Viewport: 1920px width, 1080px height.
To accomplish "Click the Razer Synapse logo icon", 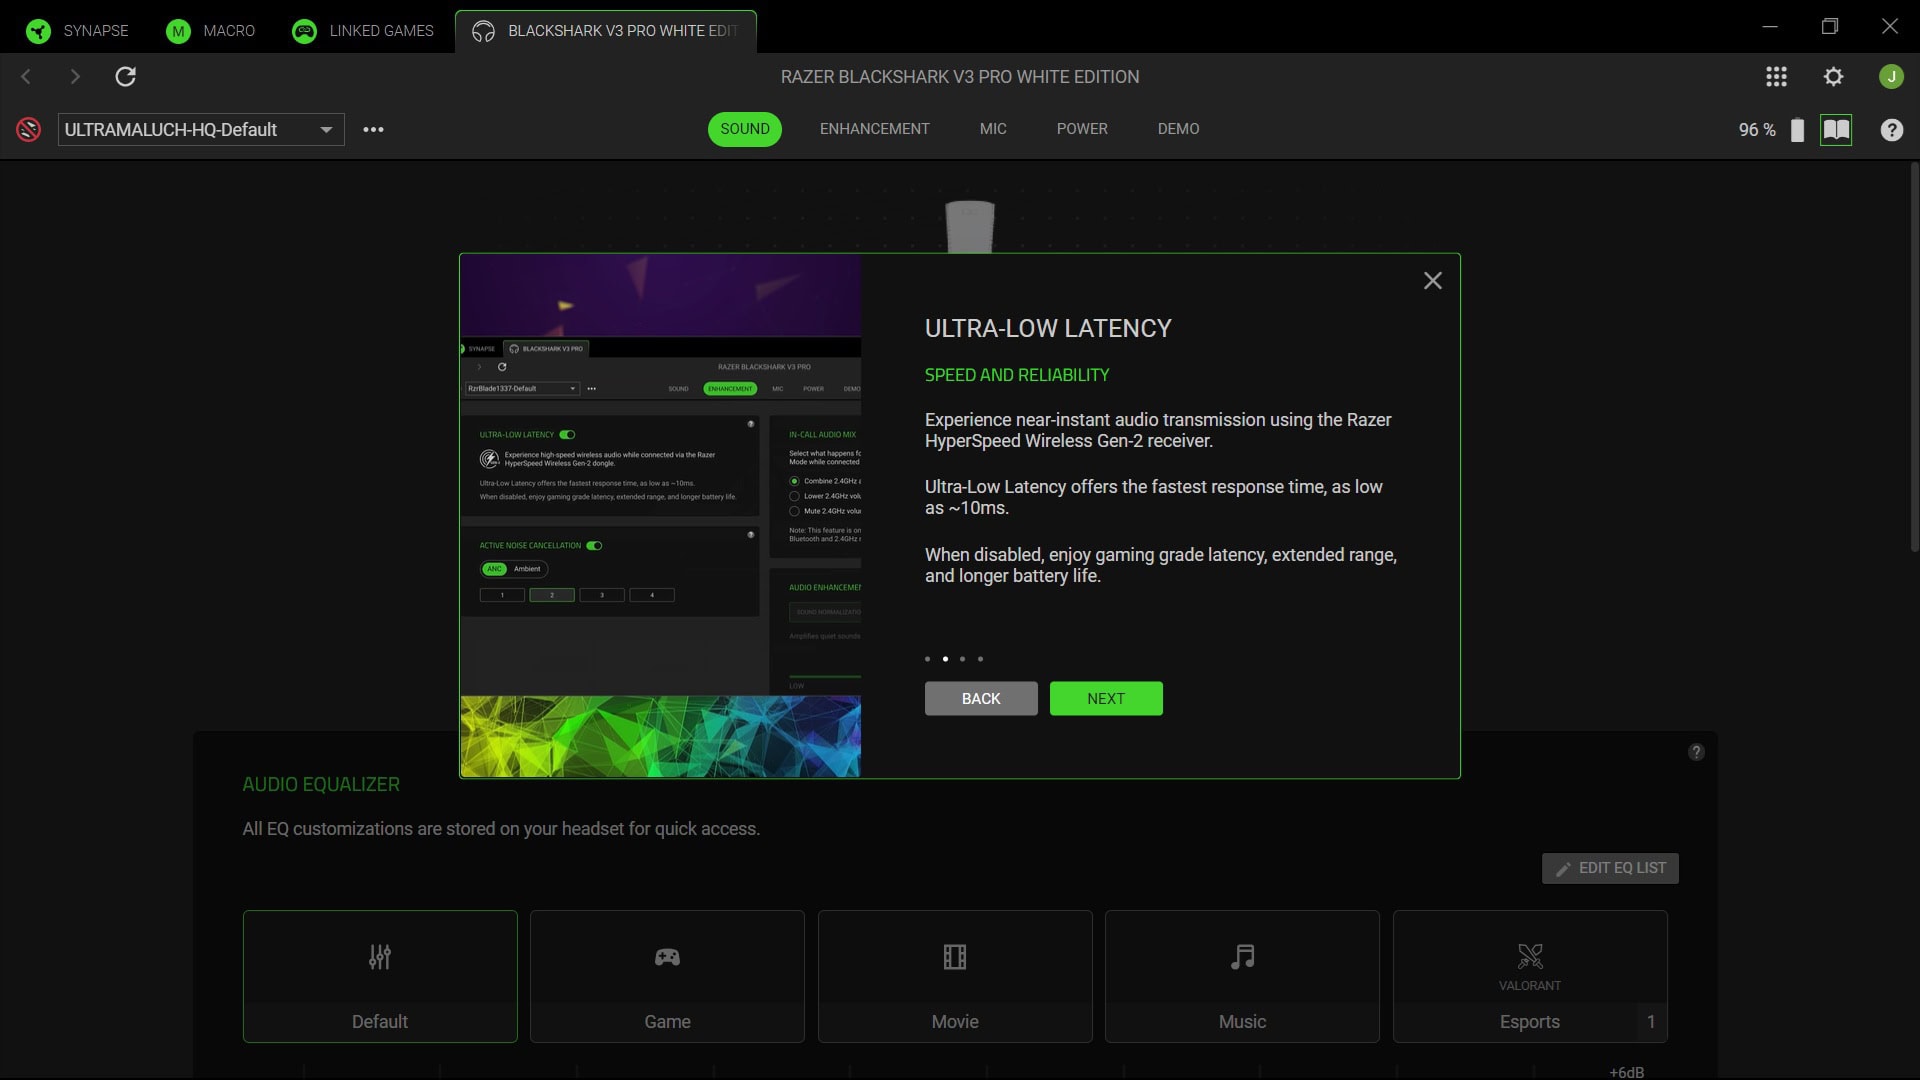I will pos(38,31).
